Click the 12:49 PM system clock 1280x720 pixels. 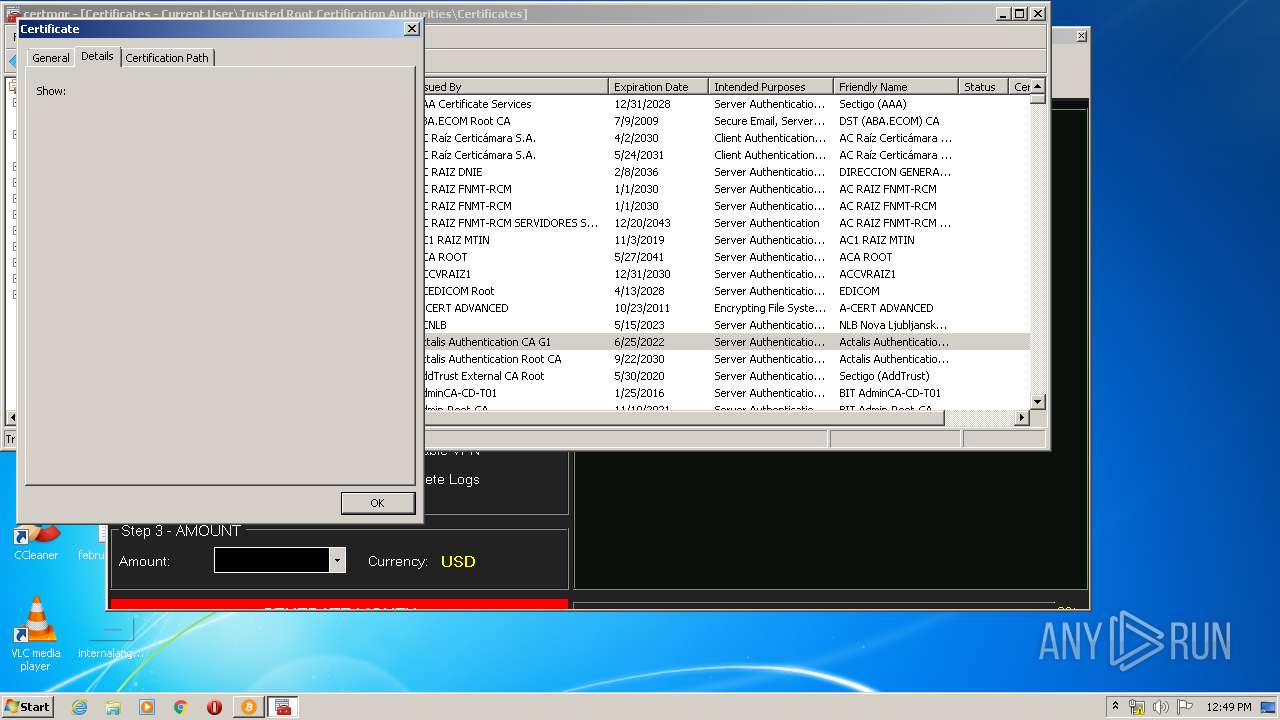(x=1229, y=707)
